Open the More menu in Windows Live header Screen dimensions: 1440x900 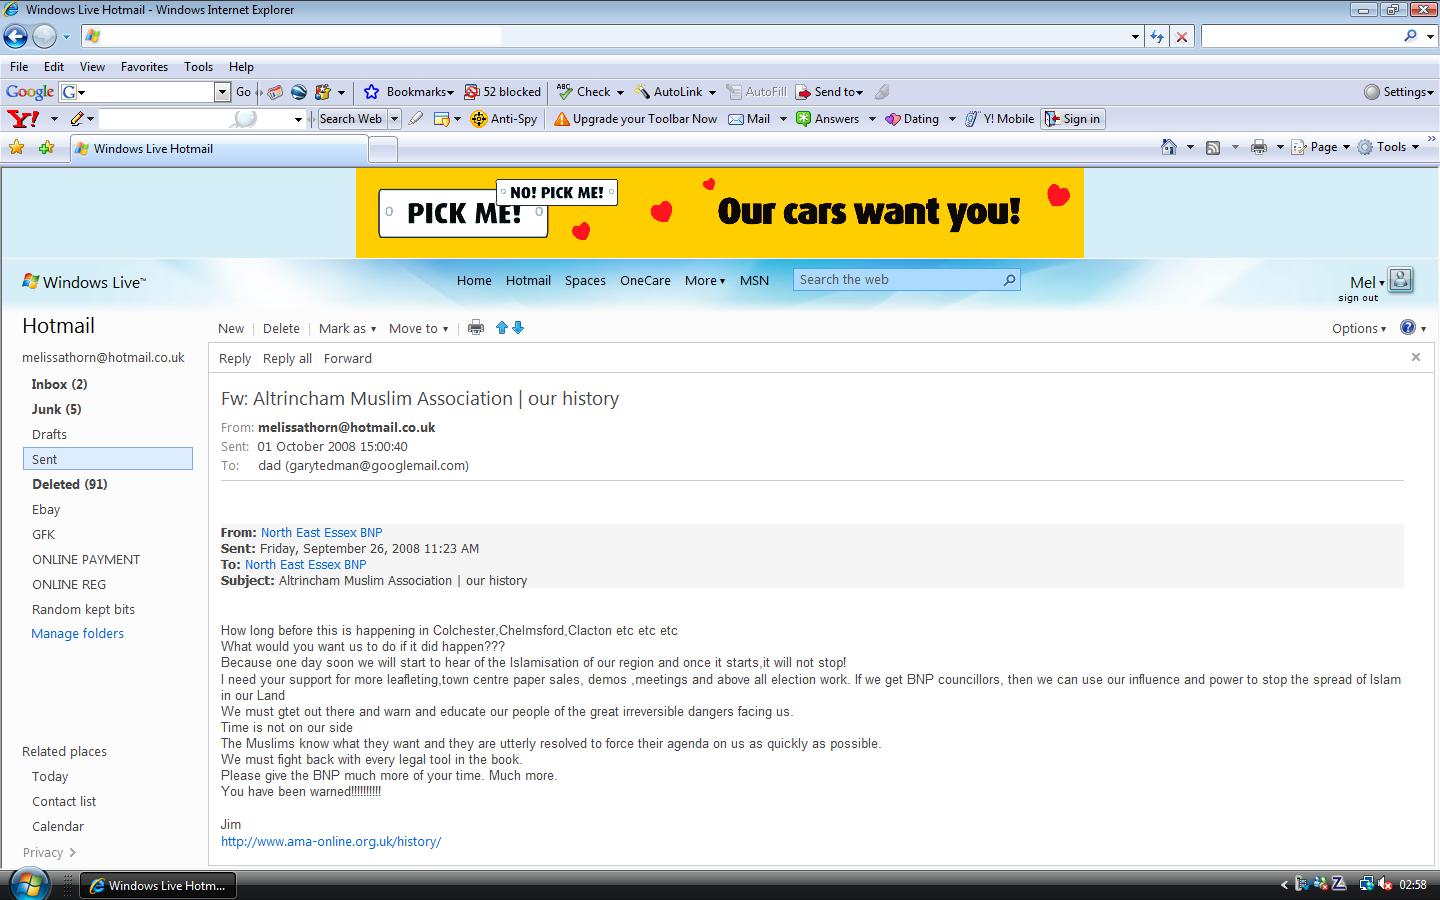(704, 280)
